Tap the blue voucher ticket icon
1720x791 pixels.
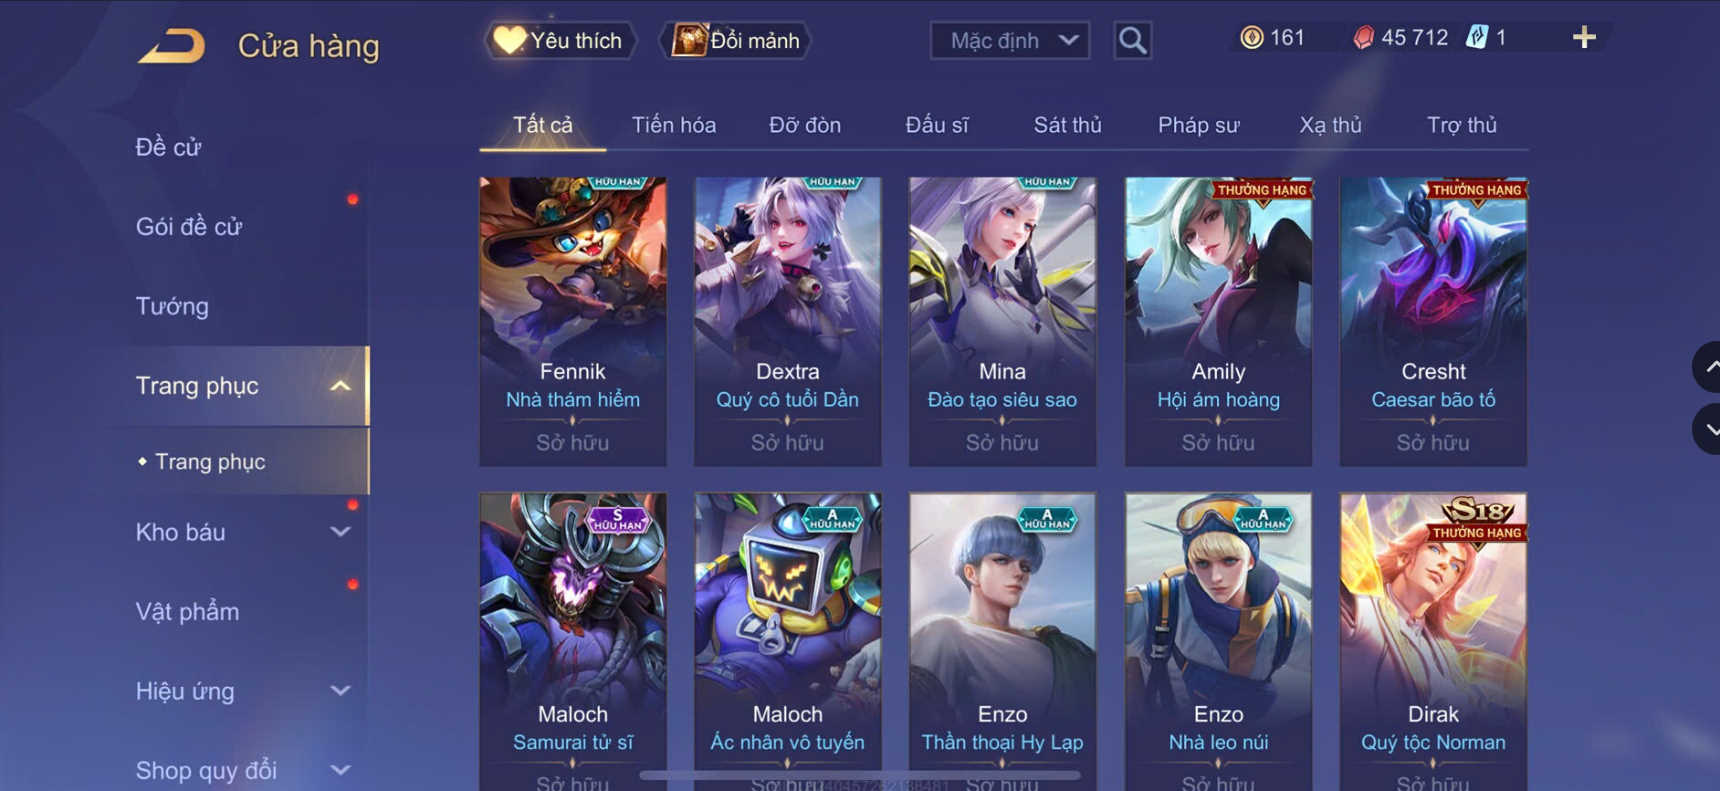[x=1476, y=38]
